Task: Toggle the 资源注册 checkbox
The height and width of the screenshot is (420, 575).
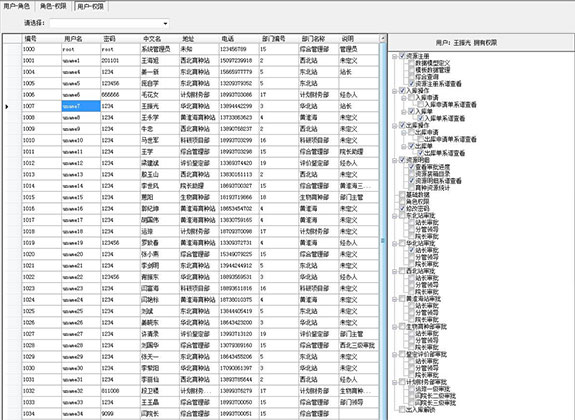Action: pos(402,56)
